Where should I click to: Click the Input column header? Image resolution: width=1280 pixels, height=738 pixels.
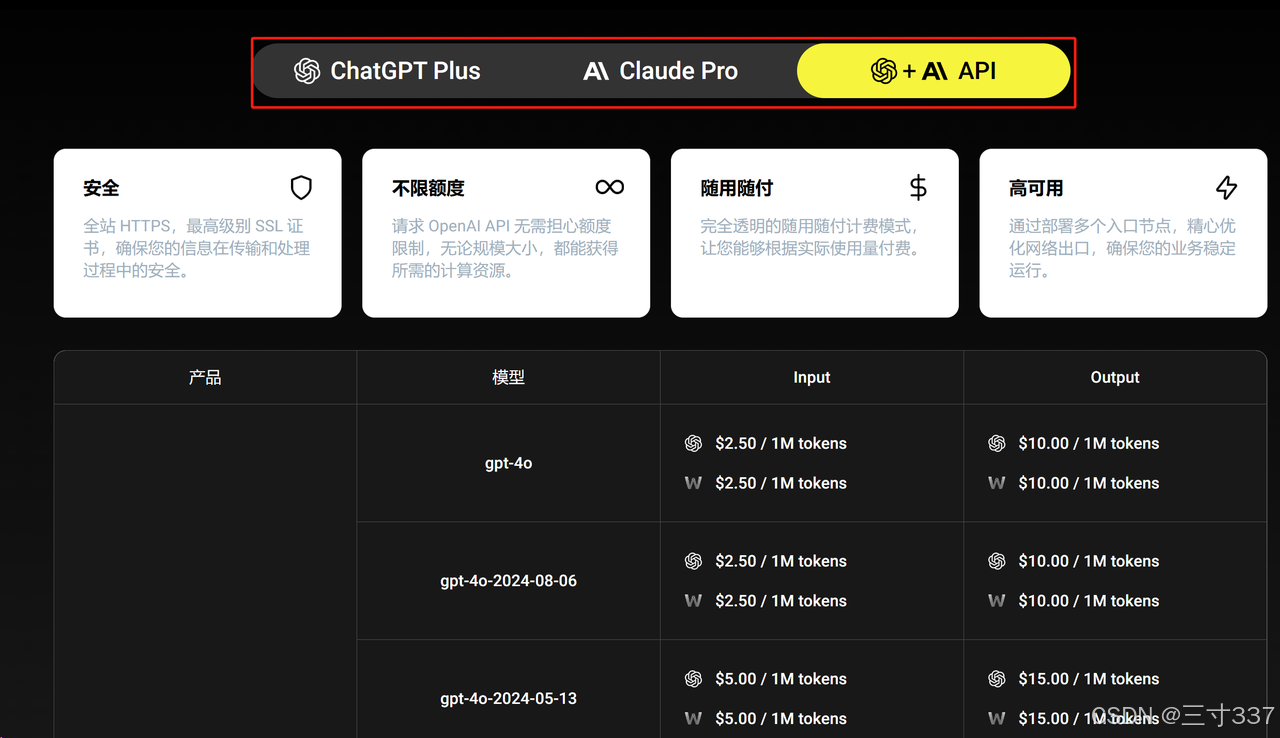(x=812, y=377)
